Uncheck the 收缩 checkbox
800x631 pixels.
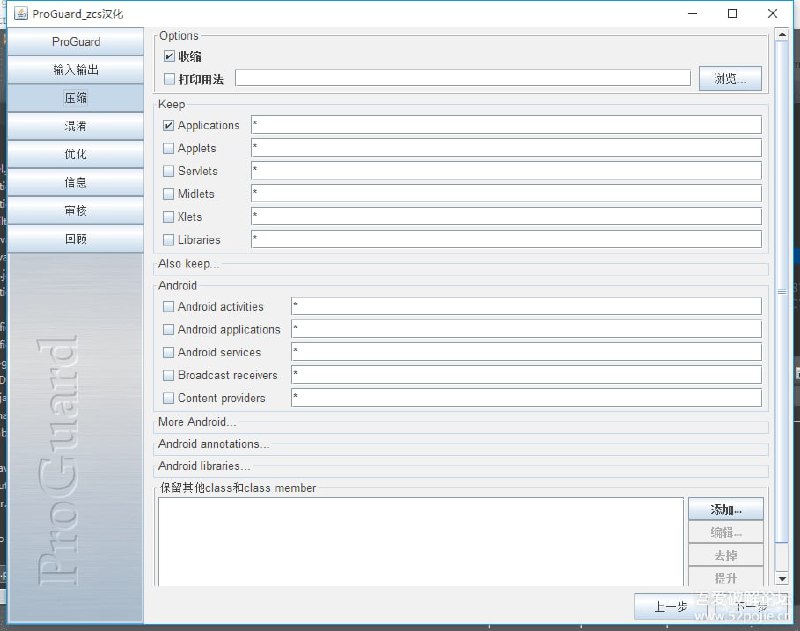point(169,56)
